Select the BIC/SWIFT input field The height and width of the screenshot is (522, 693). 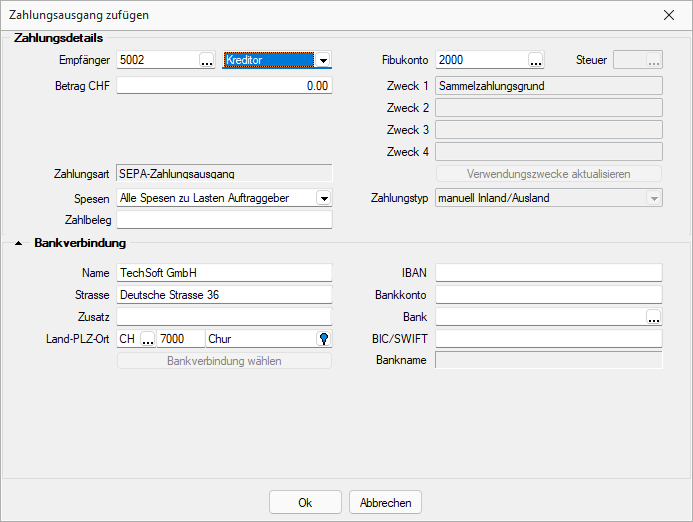(548, 339)
